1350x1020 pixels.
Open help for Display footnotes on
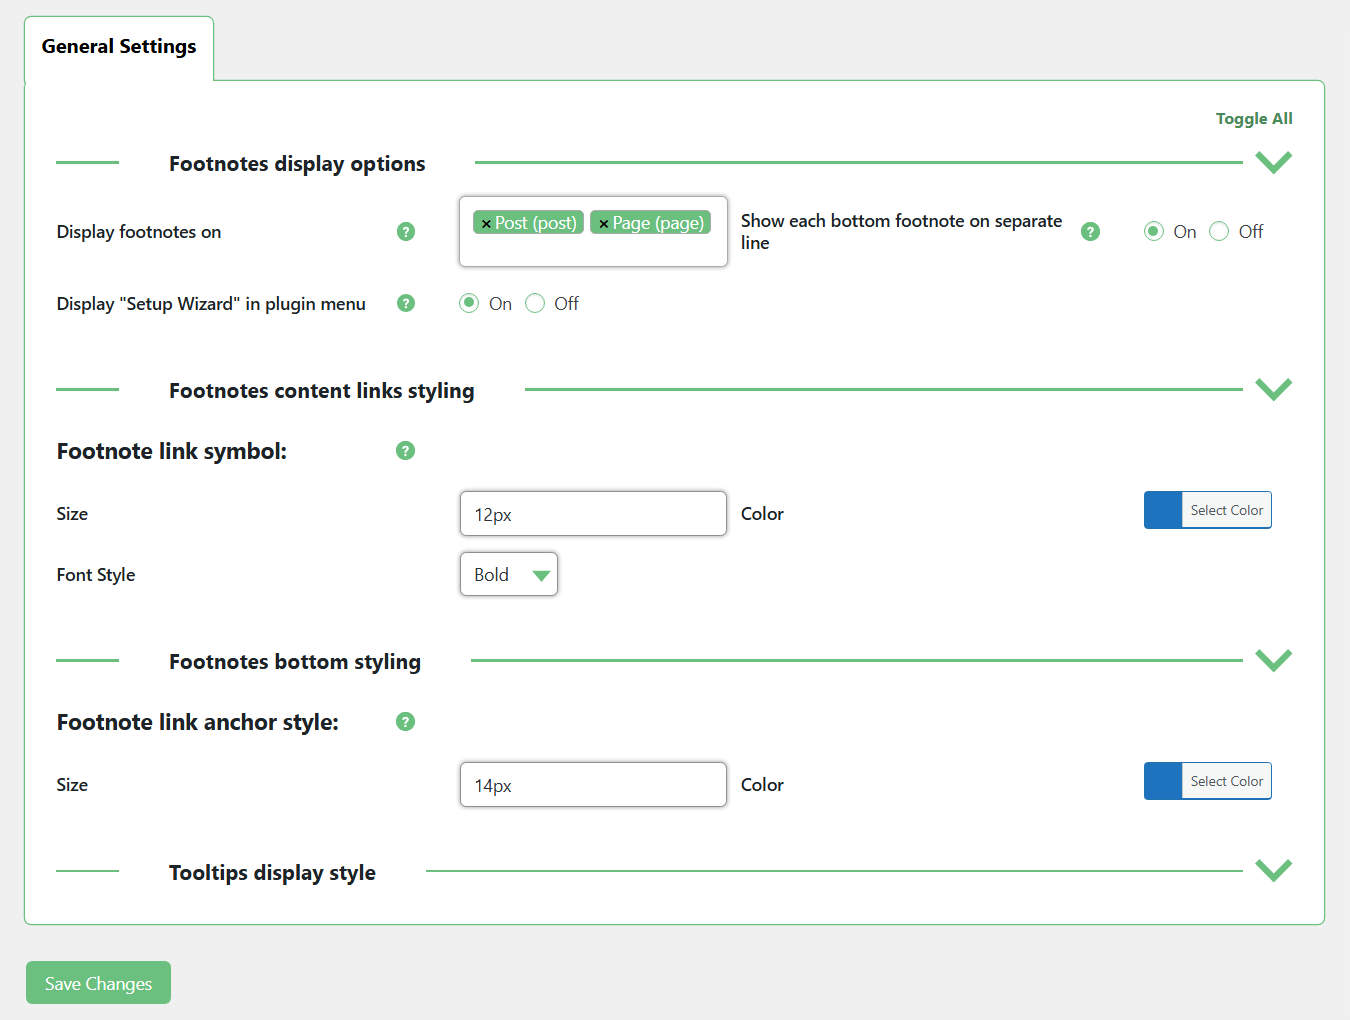[x=406, y=232]
